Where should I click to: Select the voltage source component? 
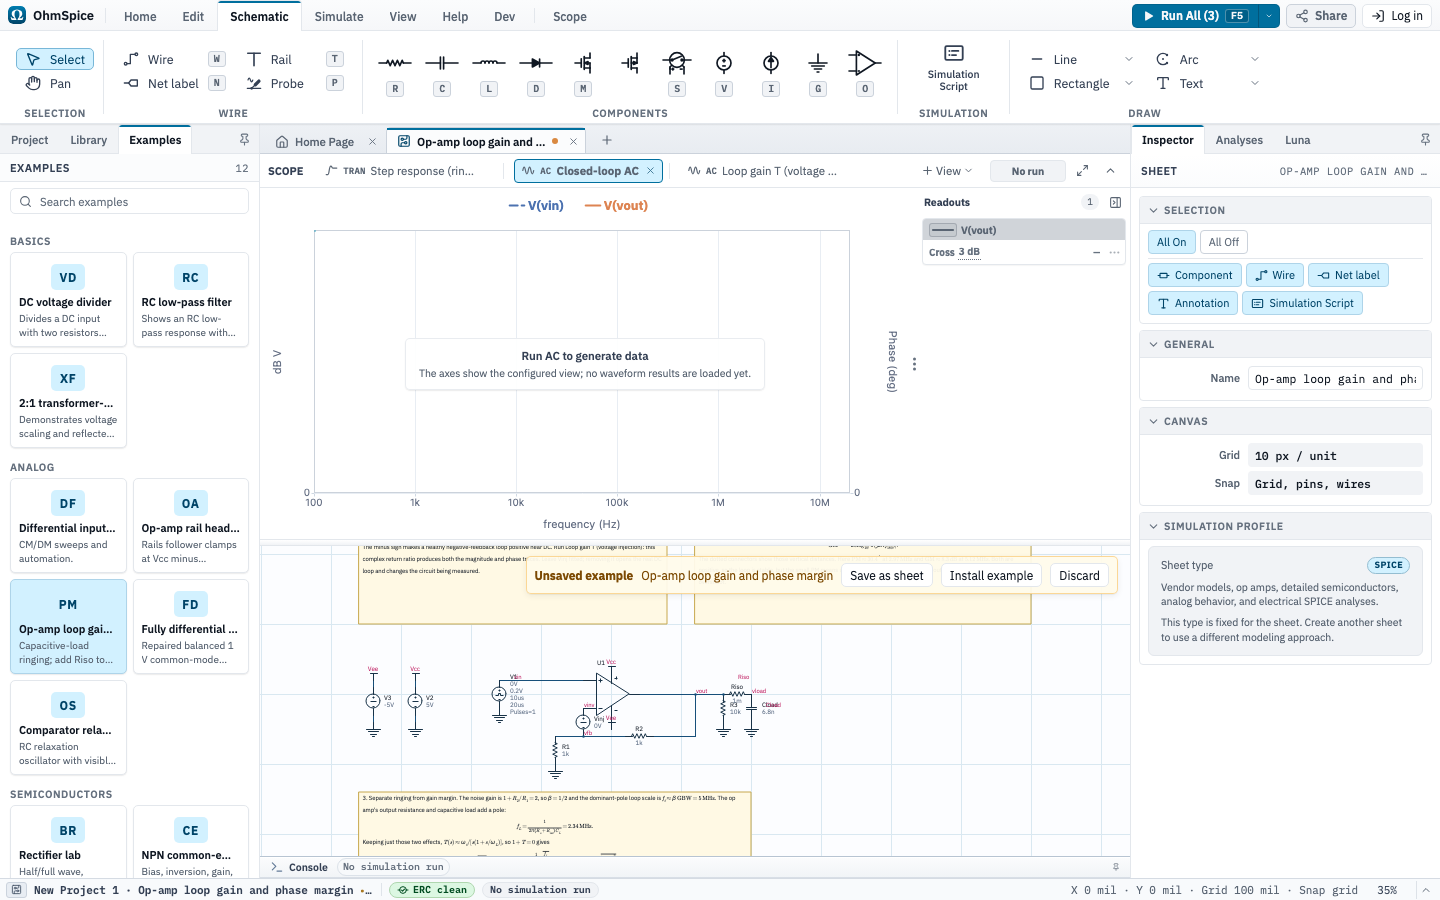coord(724,63)
